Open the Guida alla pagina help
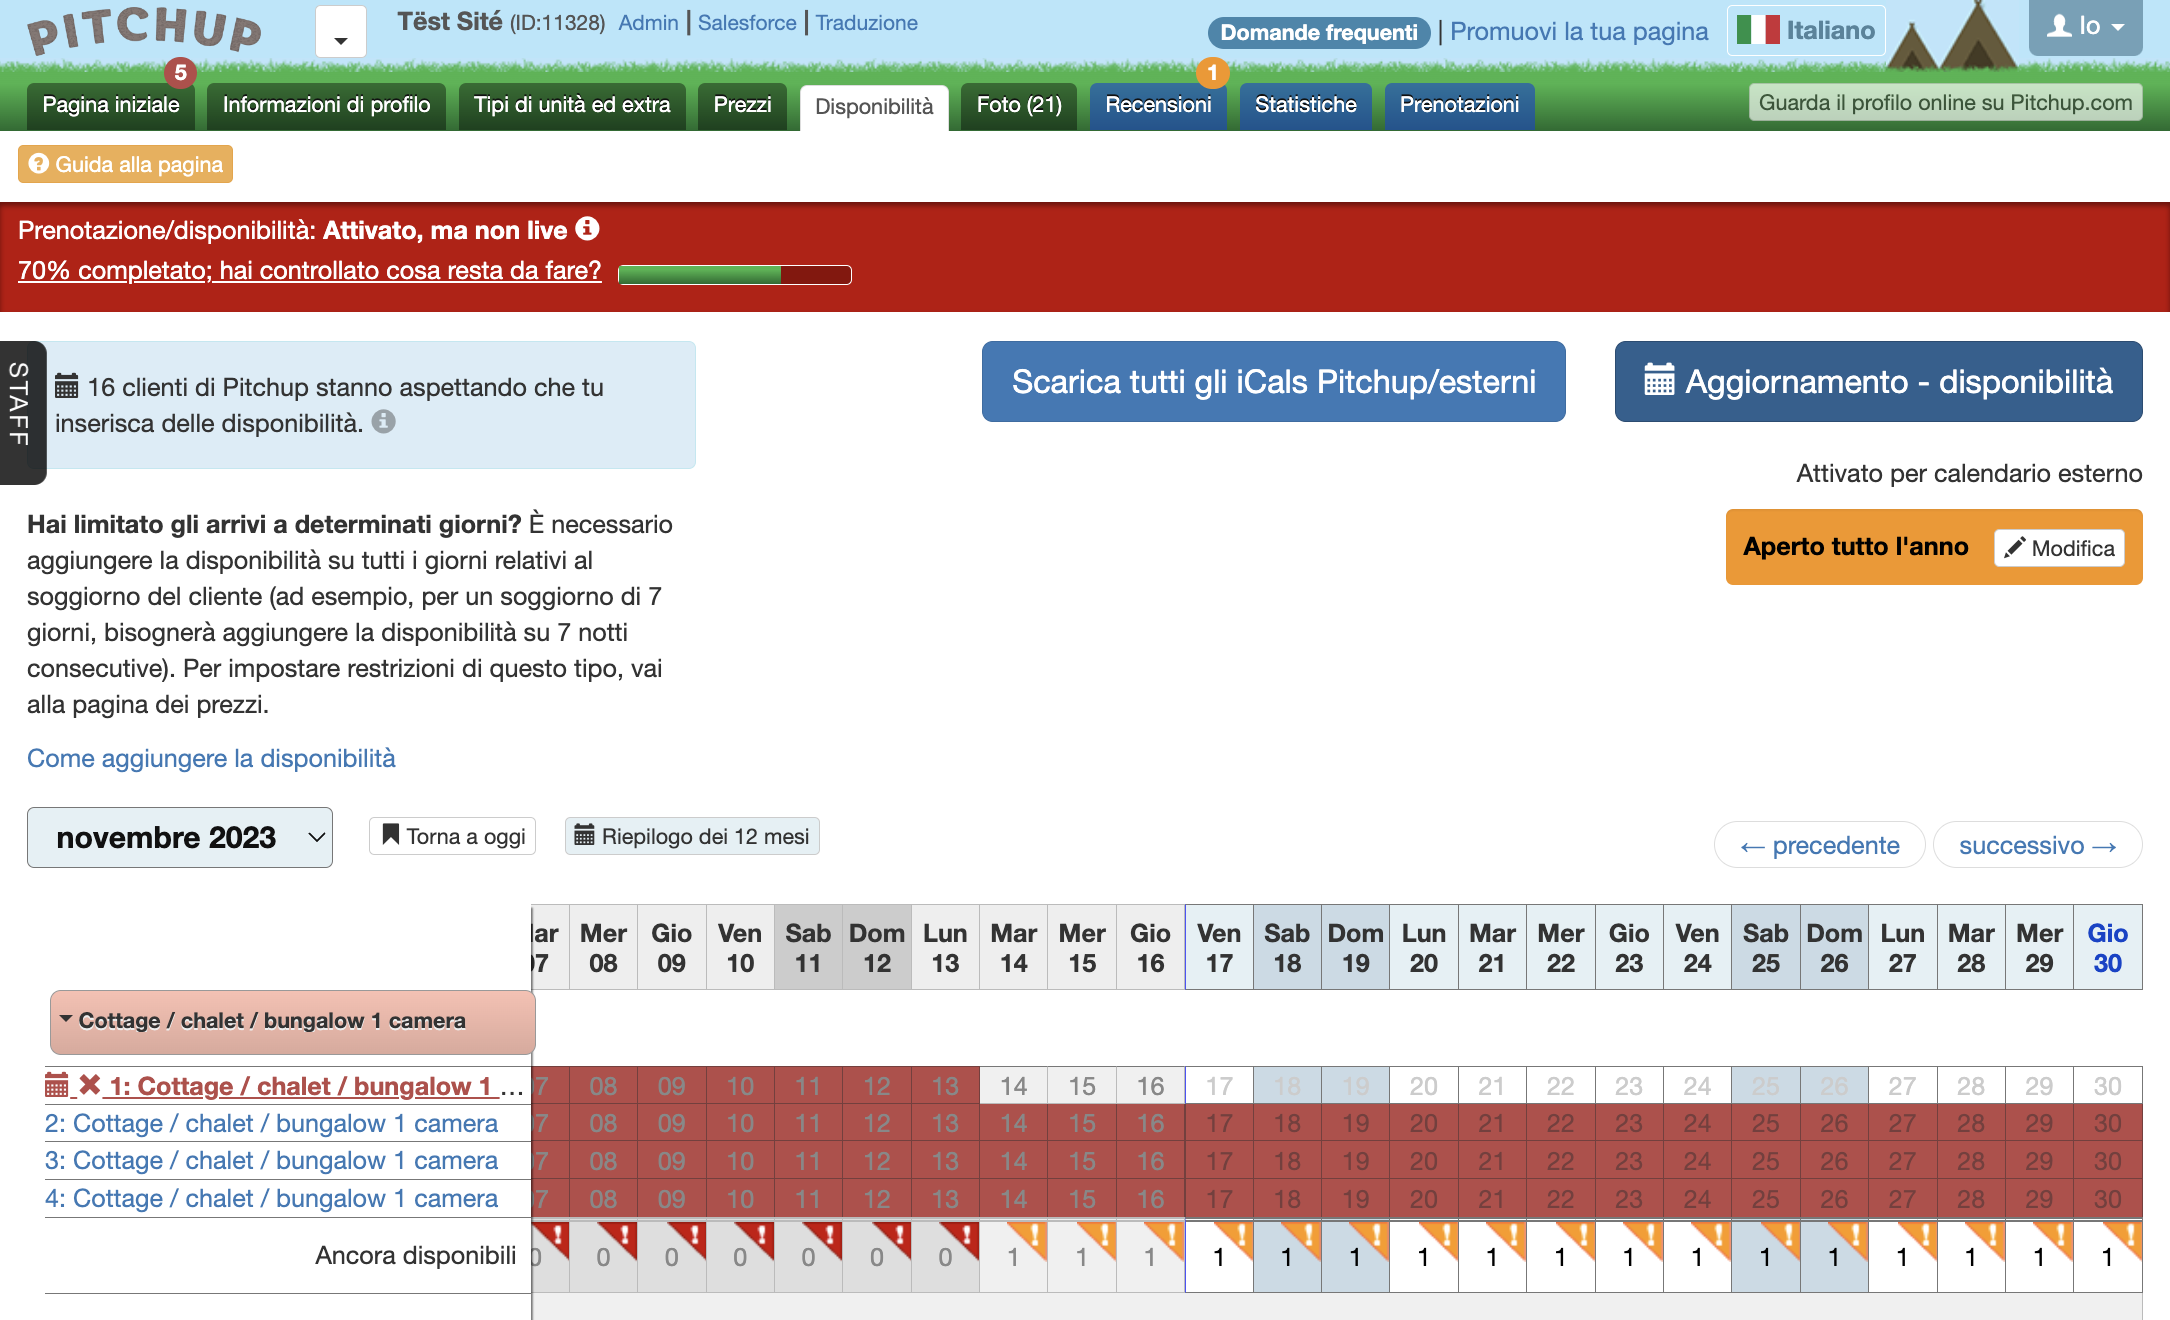The height and width of the screenshot is (1320, 2170). point(125,164)
